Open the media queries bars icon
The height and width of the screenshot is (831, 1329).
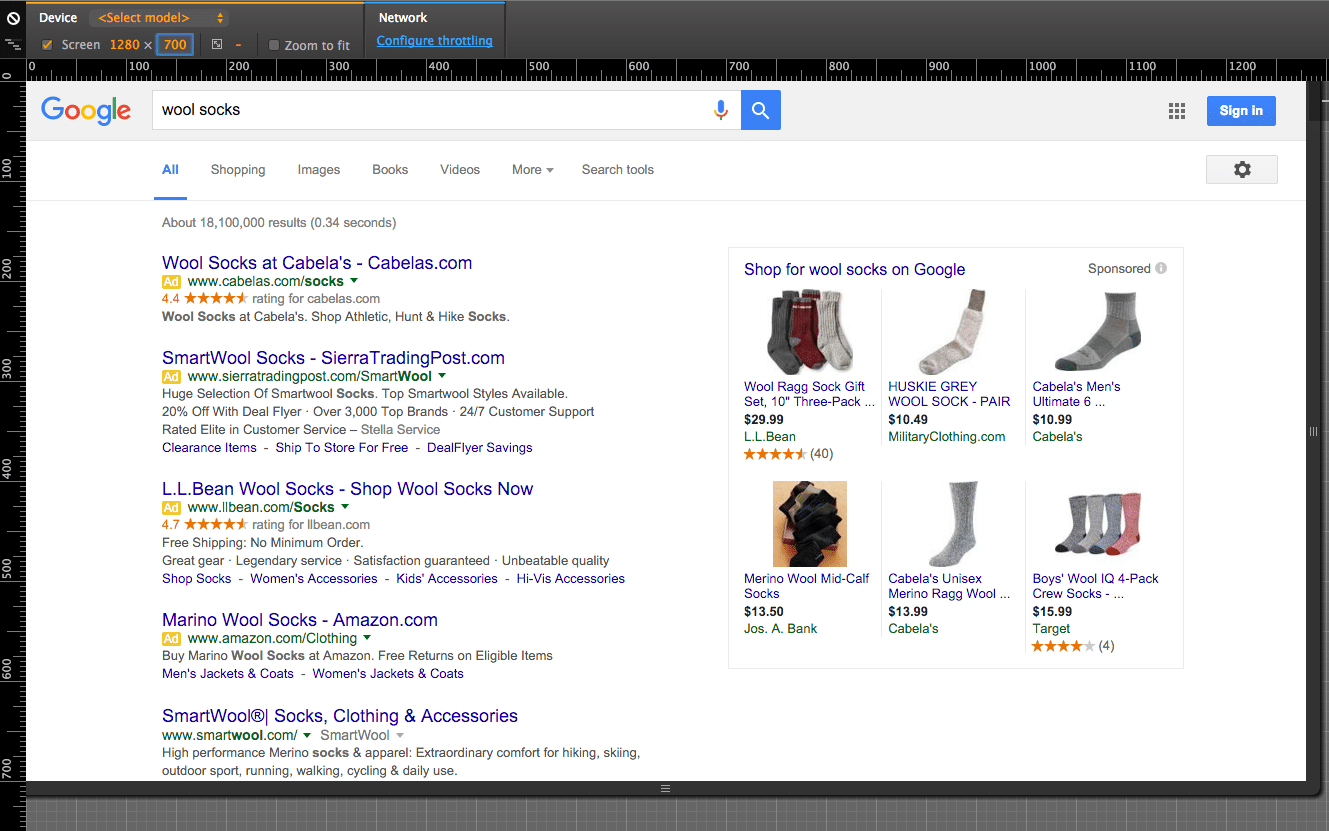click(x=13, y=44)
